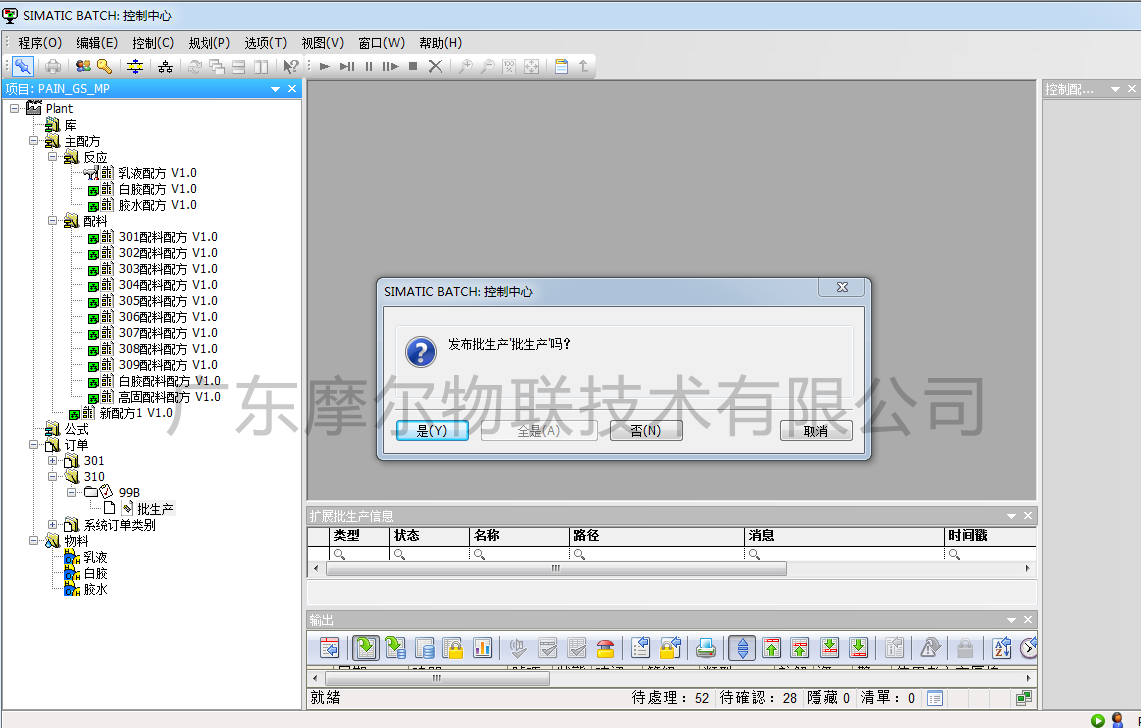Screen dimensions: 1141x728
Task: Click the 类型 column filter field
Action: click(x=360, y=555)
